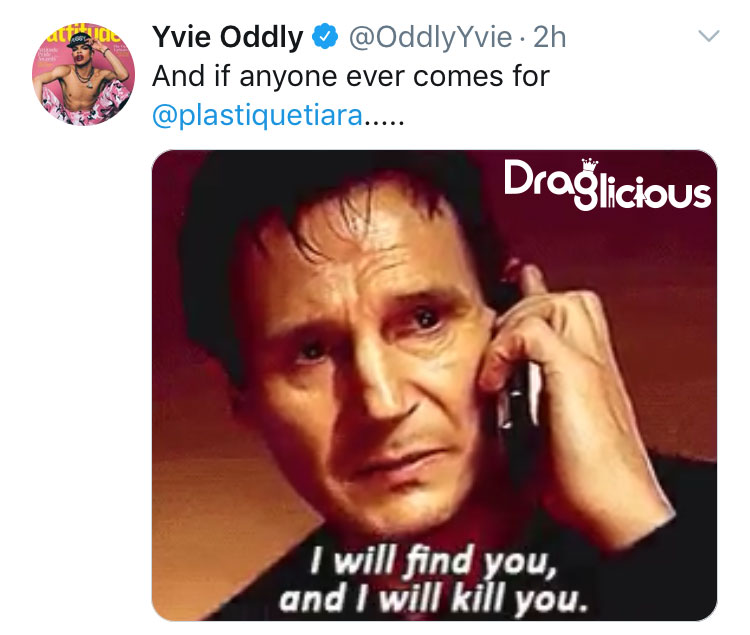Click the blue verified badge icon
Image resolution: width=750 pixels, height=635 pixels.
325,36
